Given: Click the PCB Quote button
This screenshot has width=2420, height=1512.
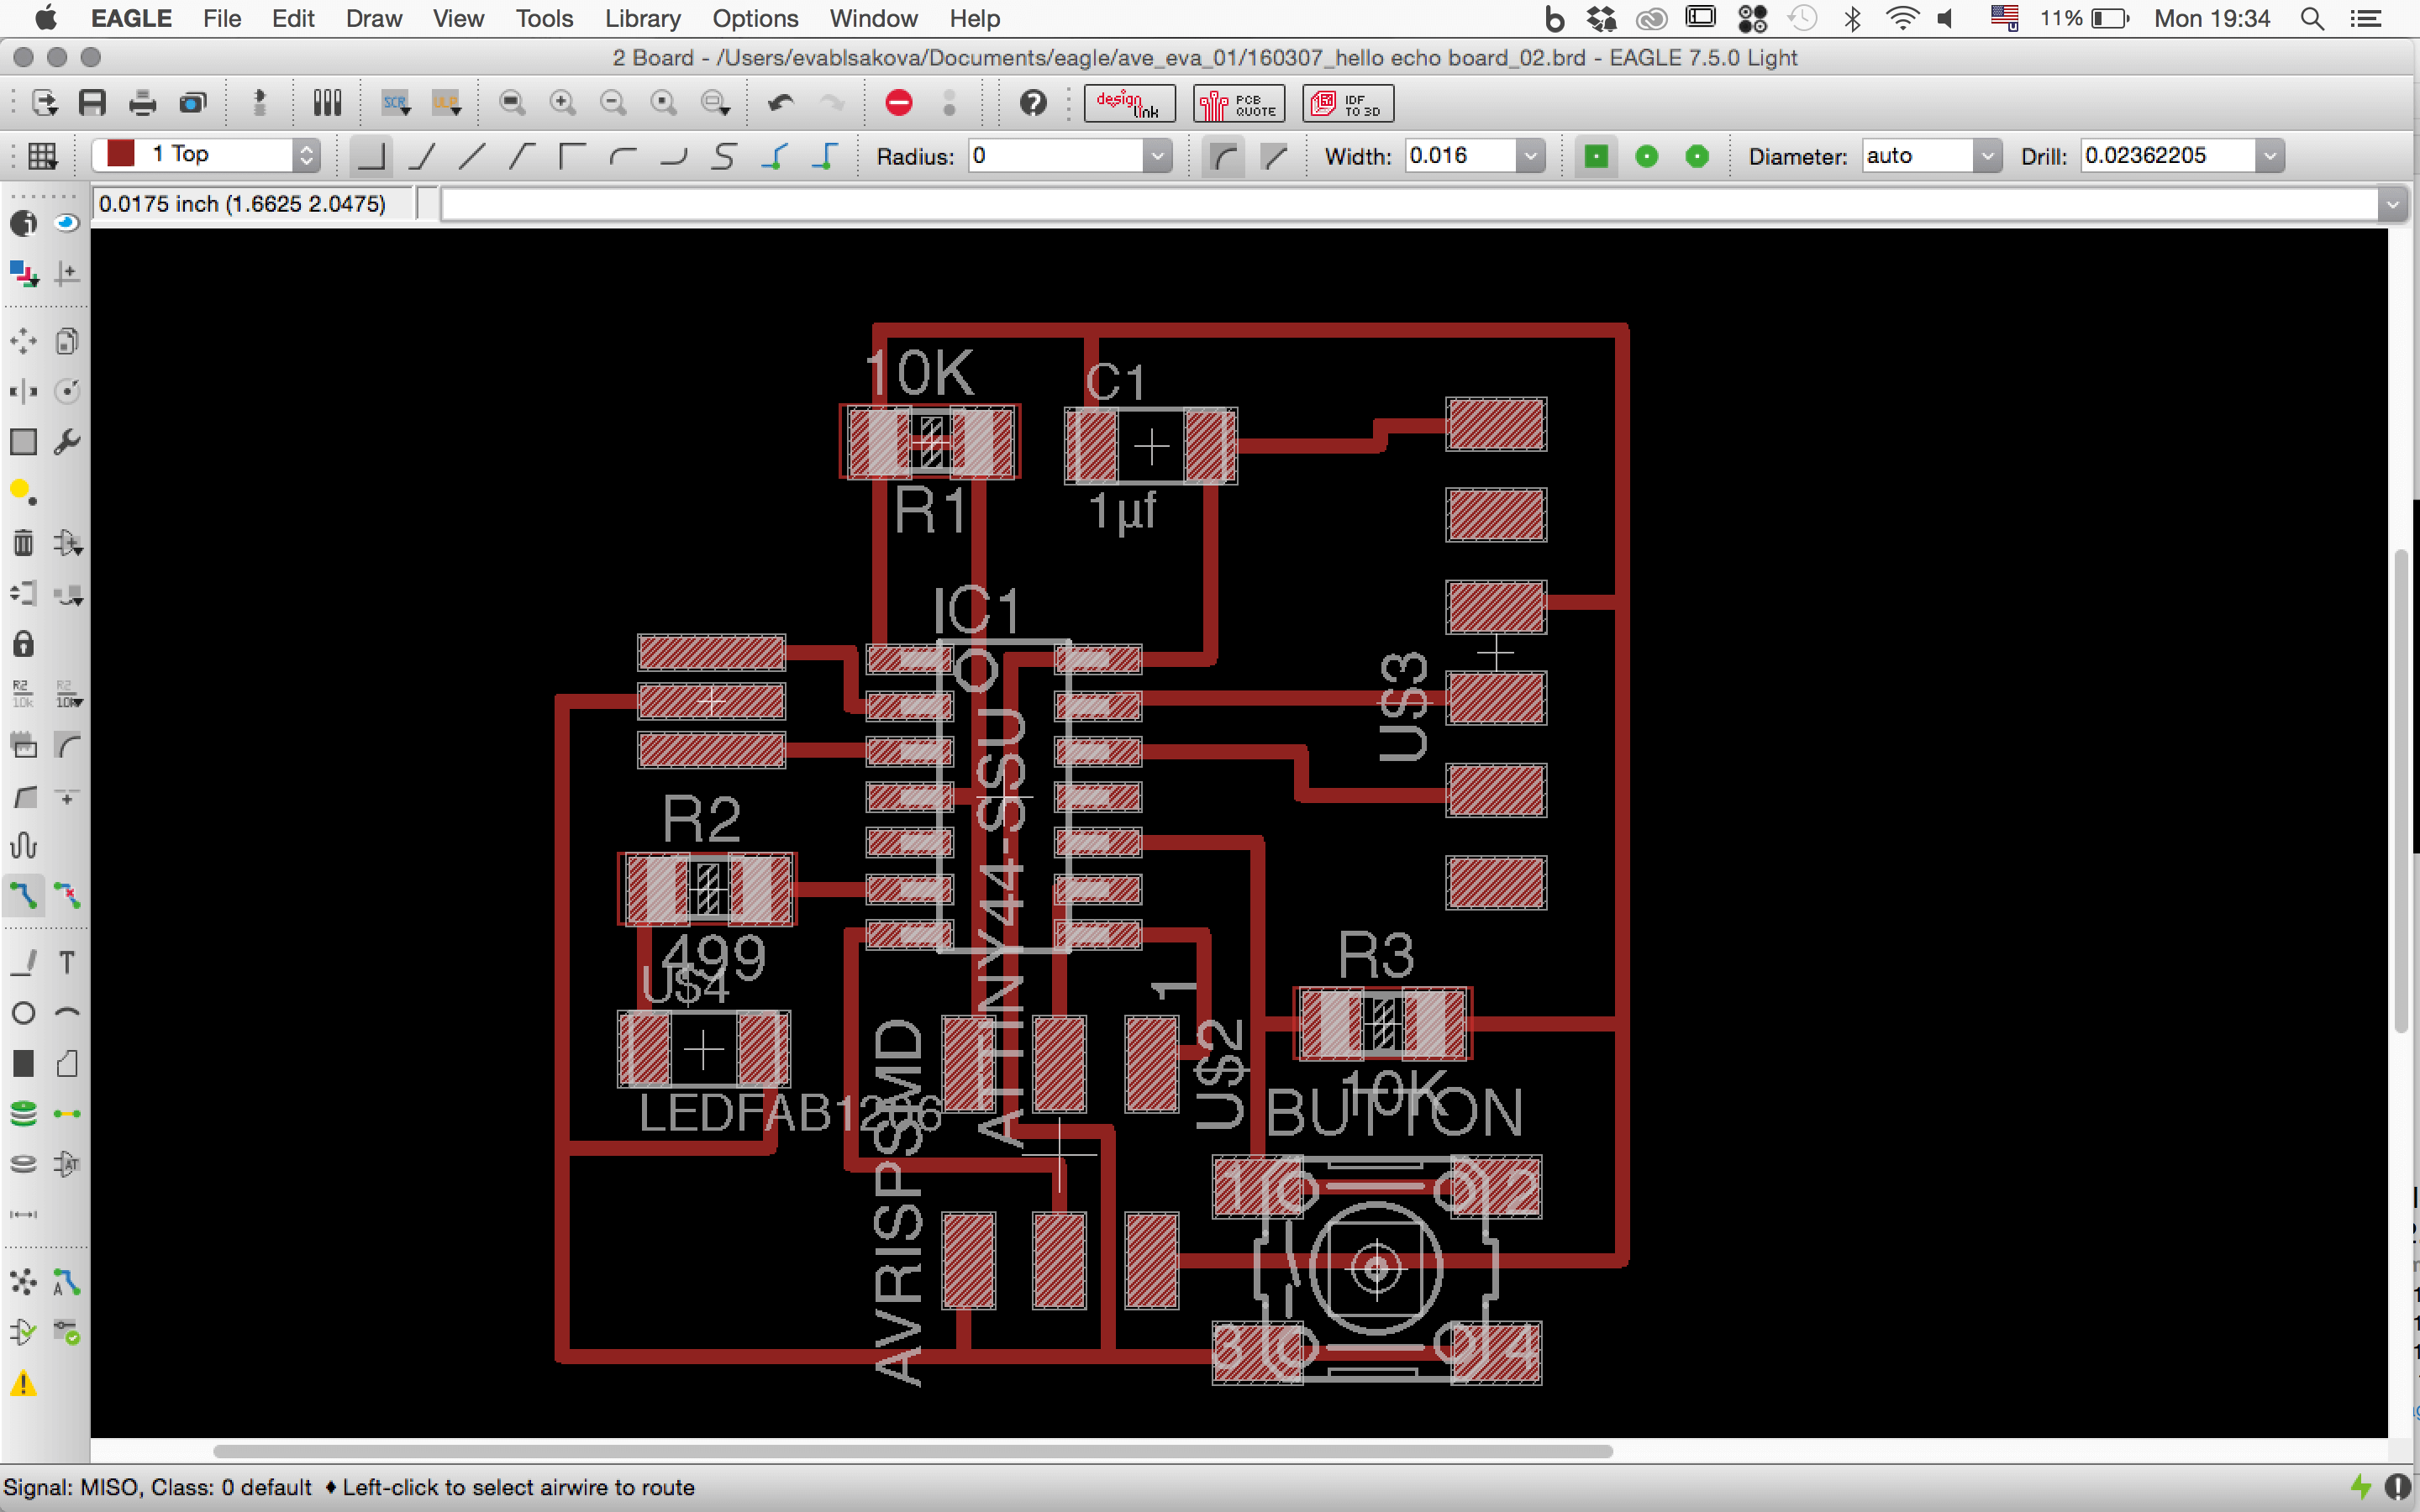Looking at the screenshot, I should pos(1238,103).
